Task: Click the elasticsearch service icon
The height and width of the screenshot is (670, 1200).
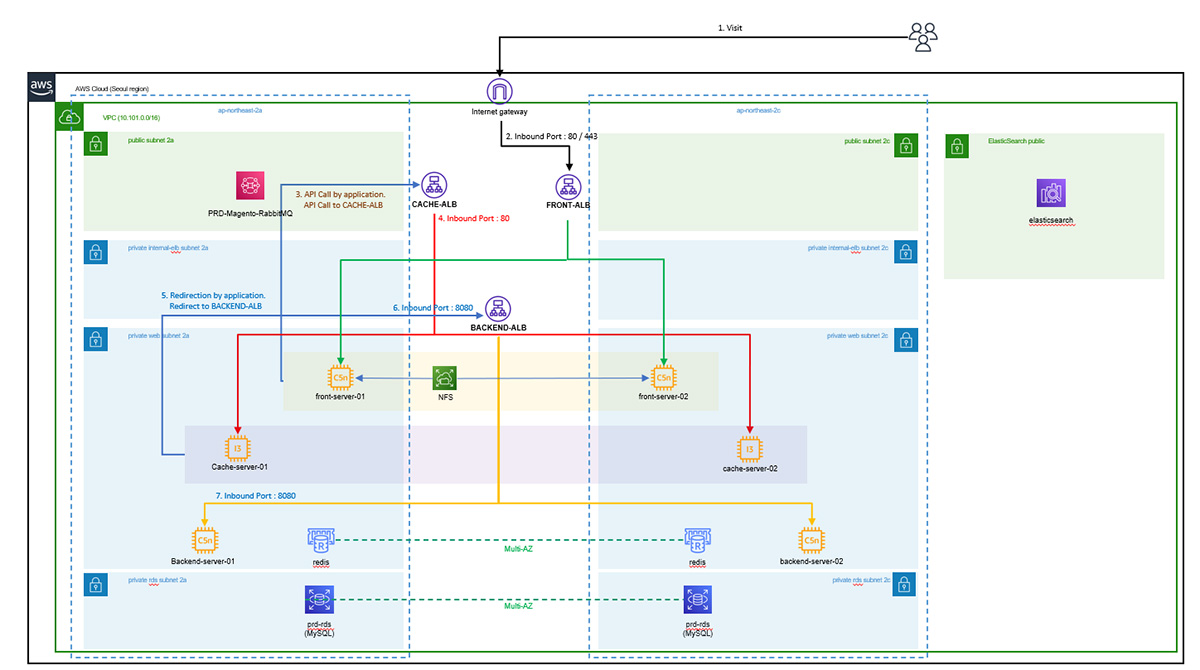Action: (x=1051, y=193)
